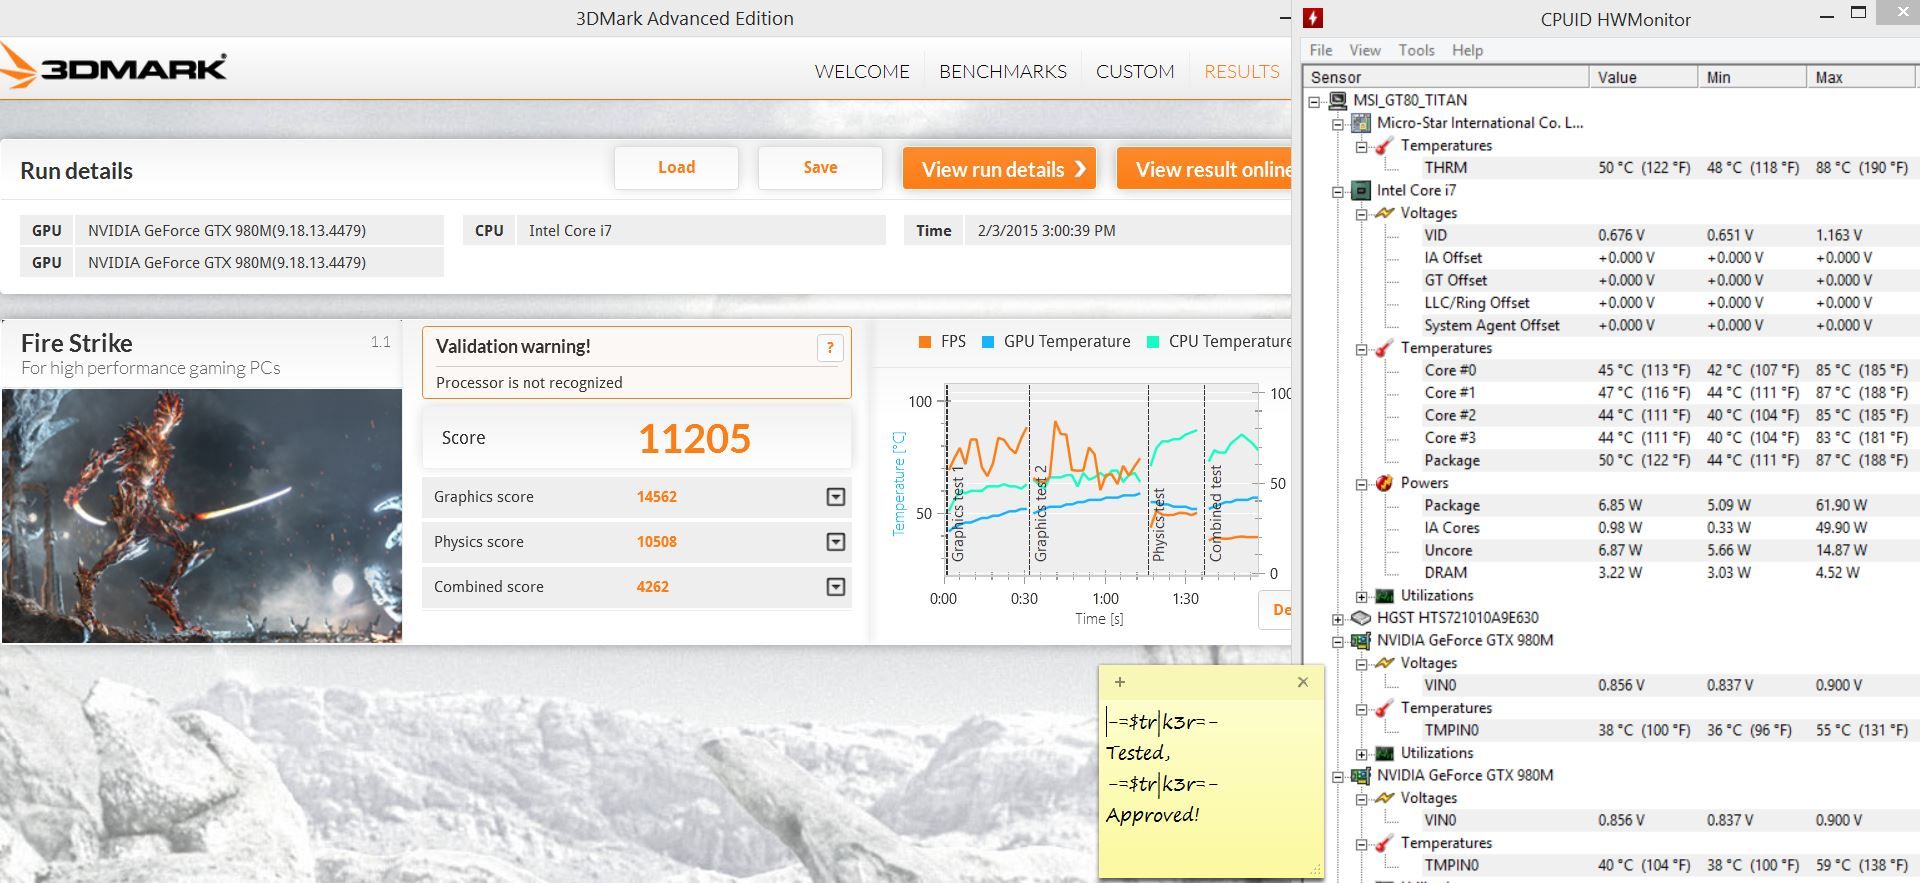Click the Time value 2/3/2015 3:00:39 PM
The width and height of the screenshot is (1920, 883).
click(x=1046, y=231)
